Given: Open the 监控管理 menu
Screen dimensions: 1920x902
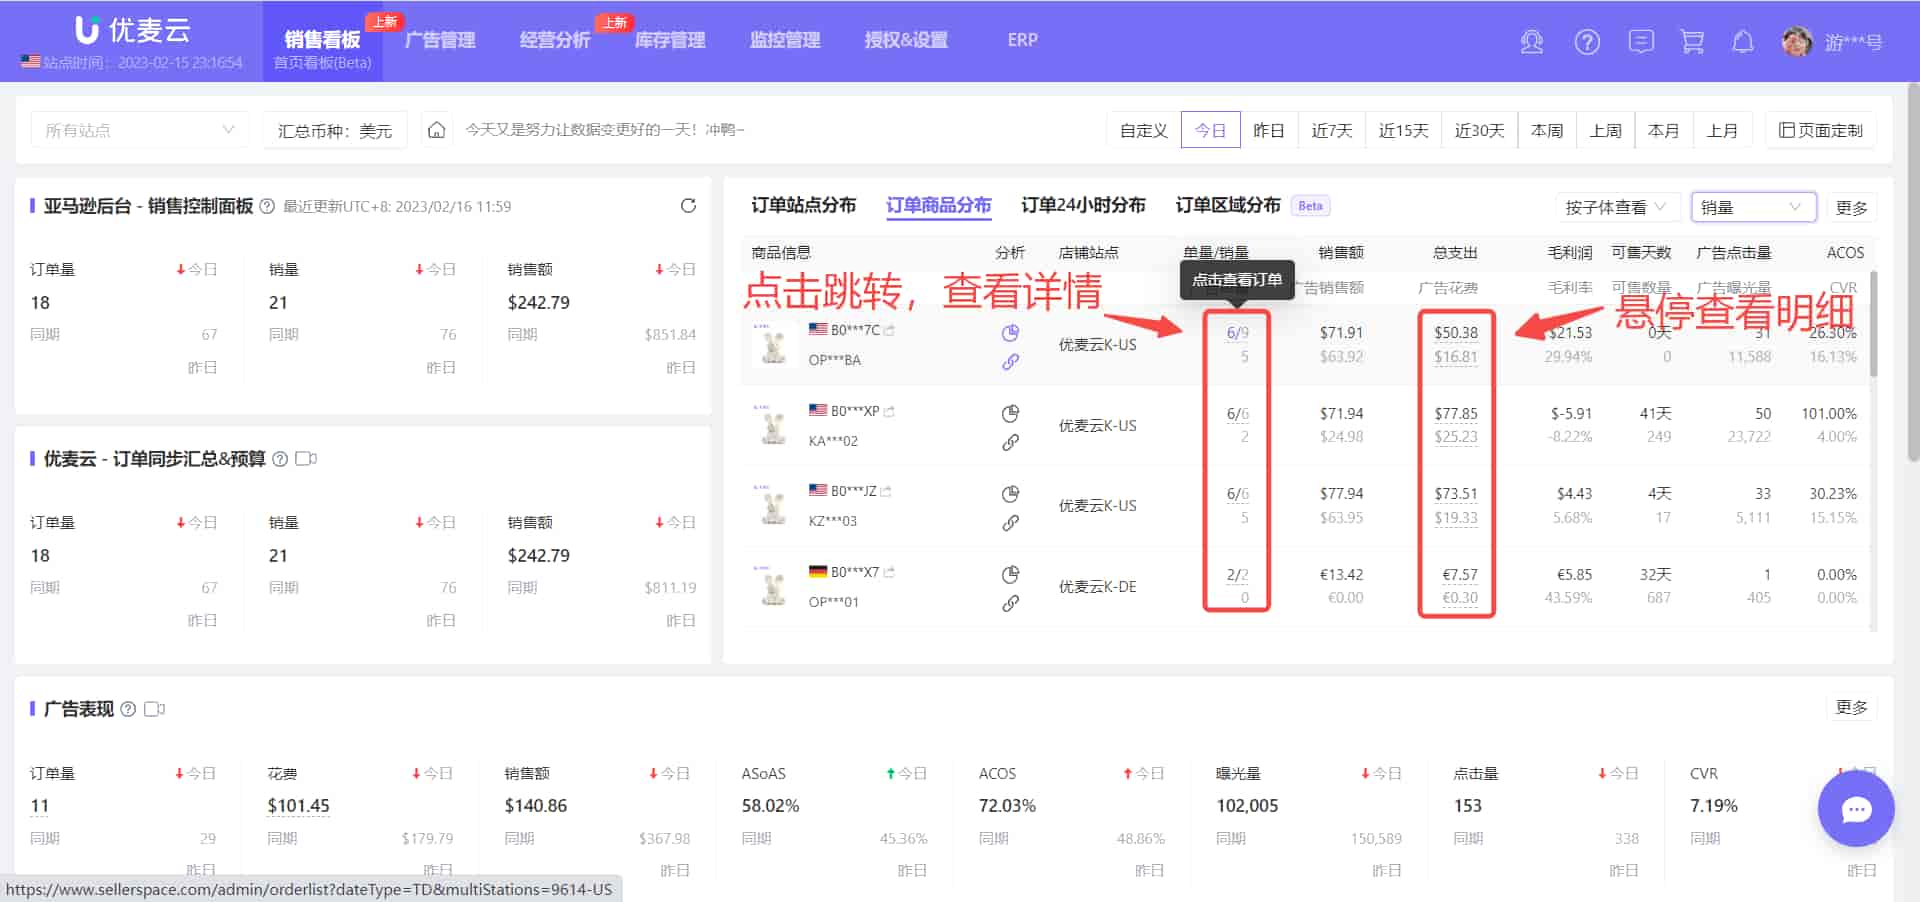Looking at the screenshot, I should (x=785, y=40).
